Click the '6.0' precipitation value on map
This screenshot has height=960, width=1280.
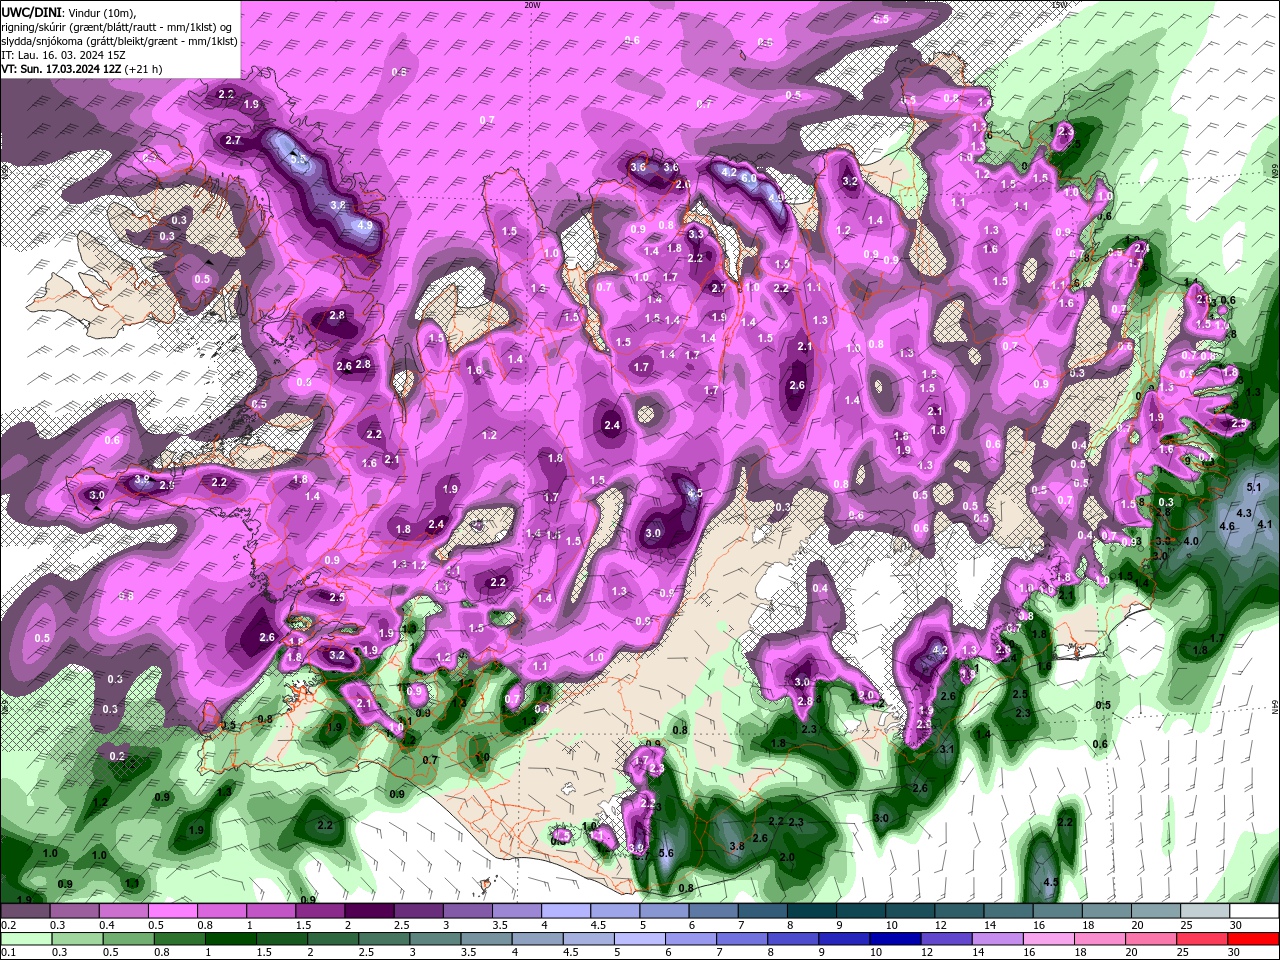point(748,177)
